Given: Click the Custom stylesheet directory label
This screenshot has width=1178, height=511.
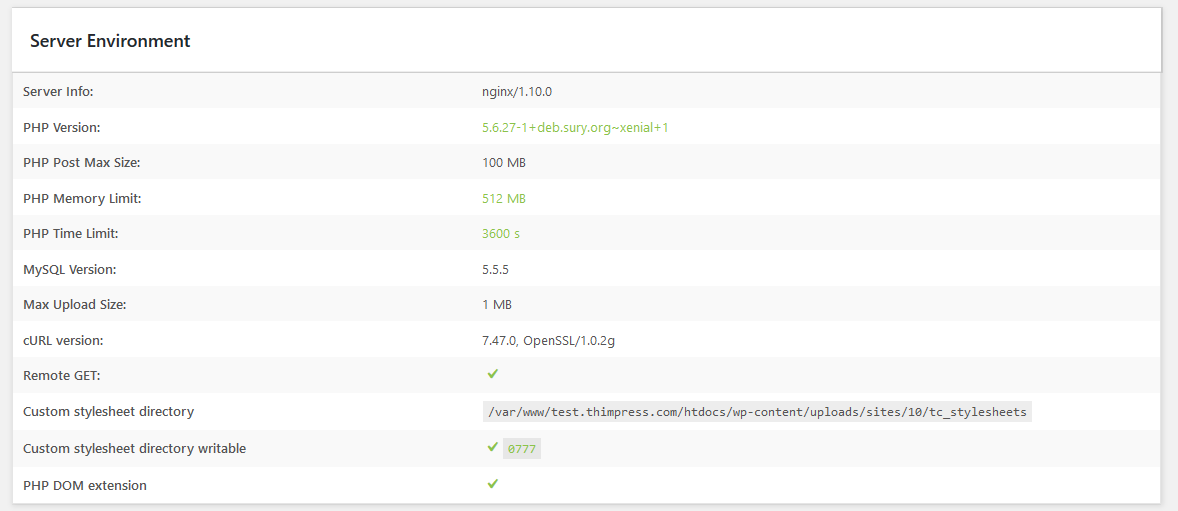Looking at the screenshot, I should pos(108,412).
